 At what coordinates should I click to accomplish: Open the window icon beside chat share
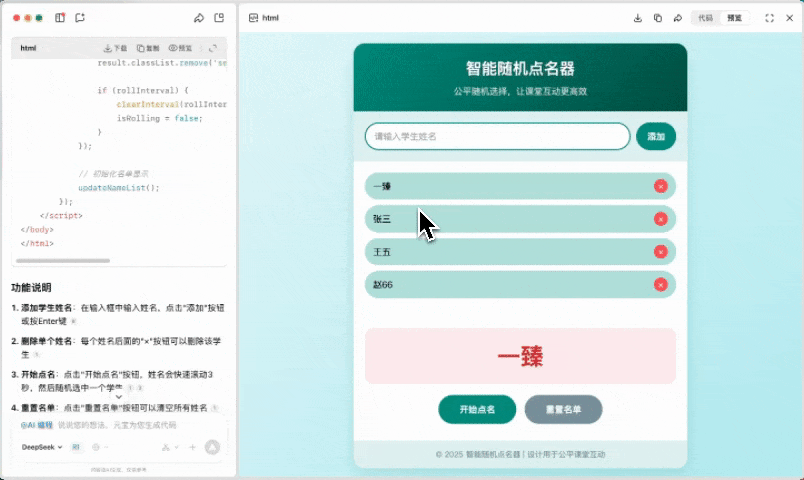[x=219, y=18]
